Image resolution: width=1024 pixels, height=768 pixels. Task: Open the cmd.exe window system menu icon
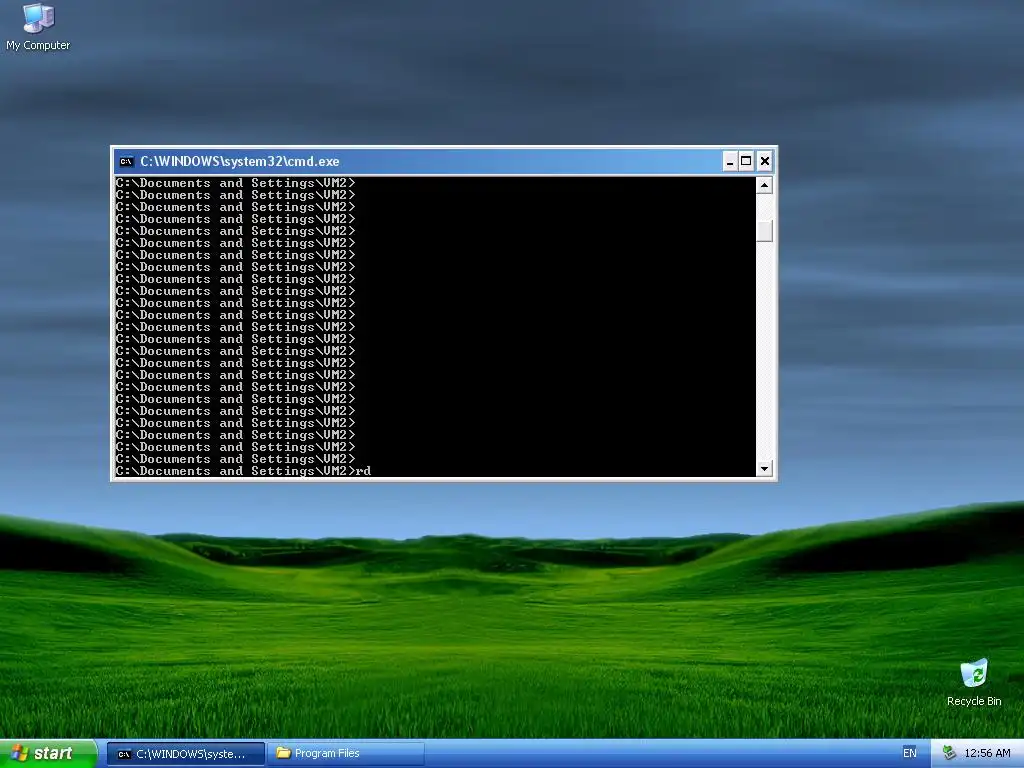(x=127, y=161)
